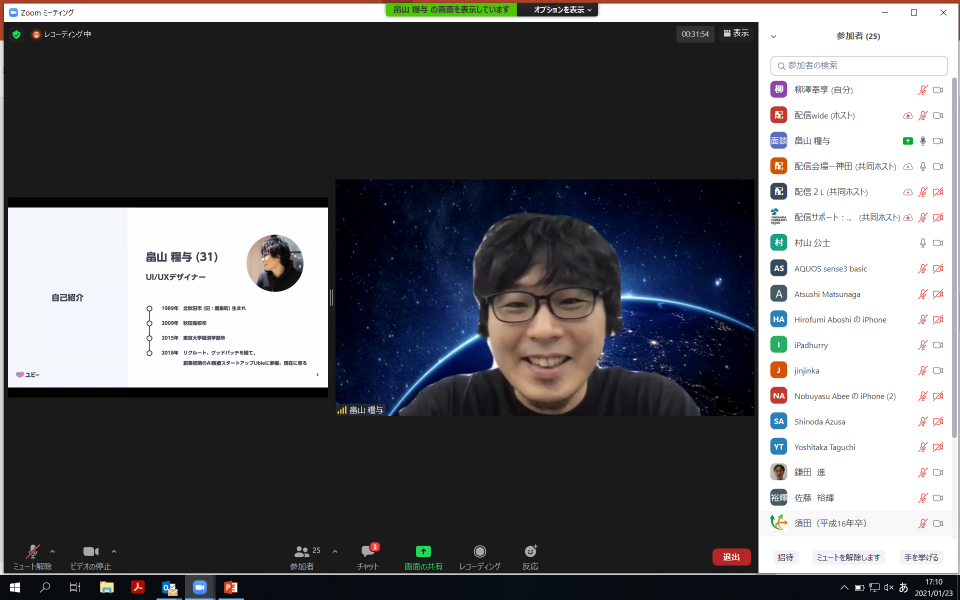
Task: Click the disabled video icon for 配信2L
Action: pyautogui.click(x=938, y=192)
